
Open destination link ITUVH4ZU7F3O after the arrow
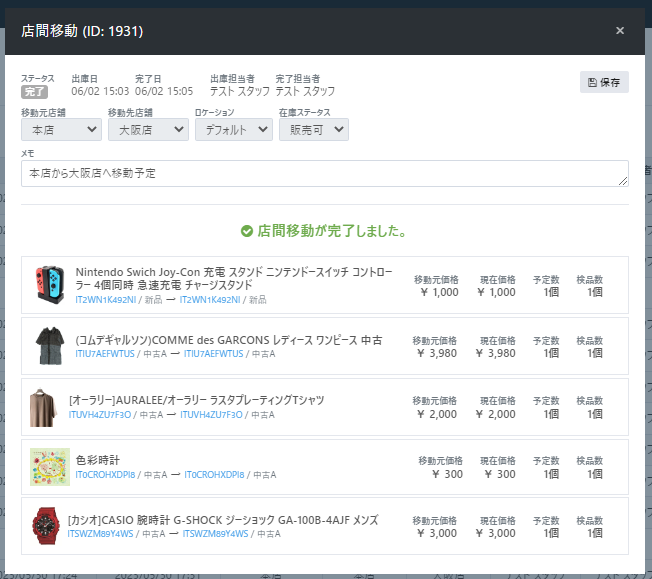click(211, 414)
